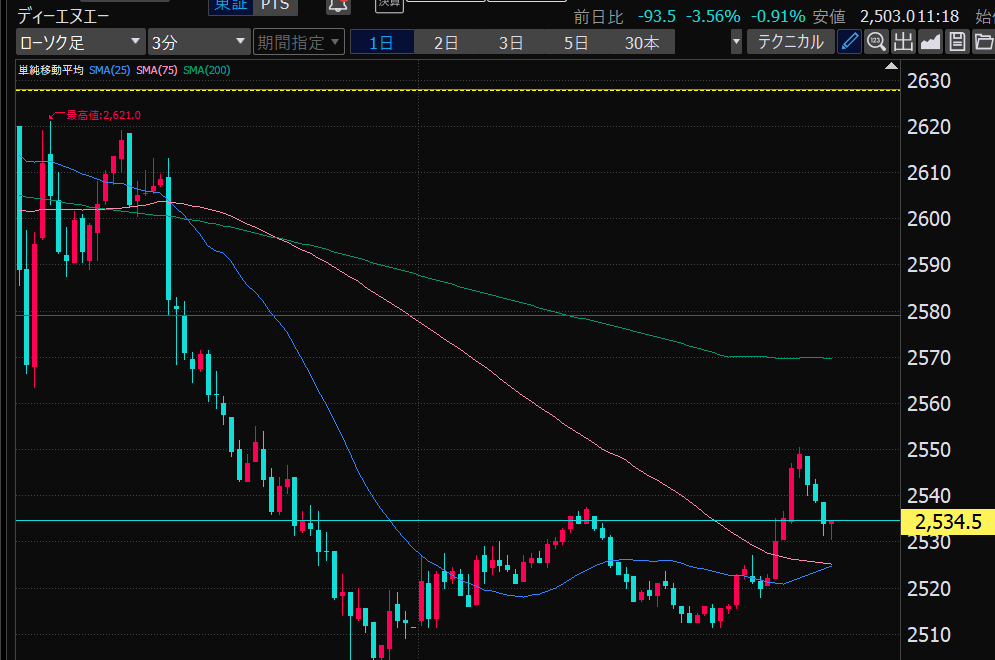Open the small arrow dropdown beside テクニカル
Image resolution: width=995 pixels, height=660 pixels.
pos(737,42)
